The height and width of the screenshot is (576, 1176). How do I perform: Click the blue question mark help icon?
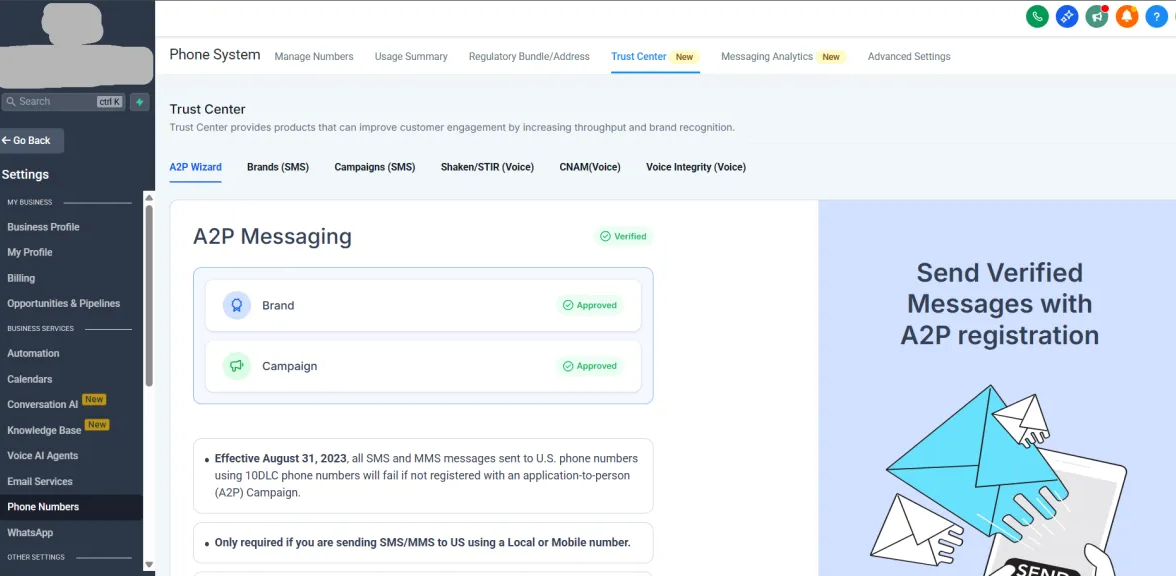(x=1156, y=16)
